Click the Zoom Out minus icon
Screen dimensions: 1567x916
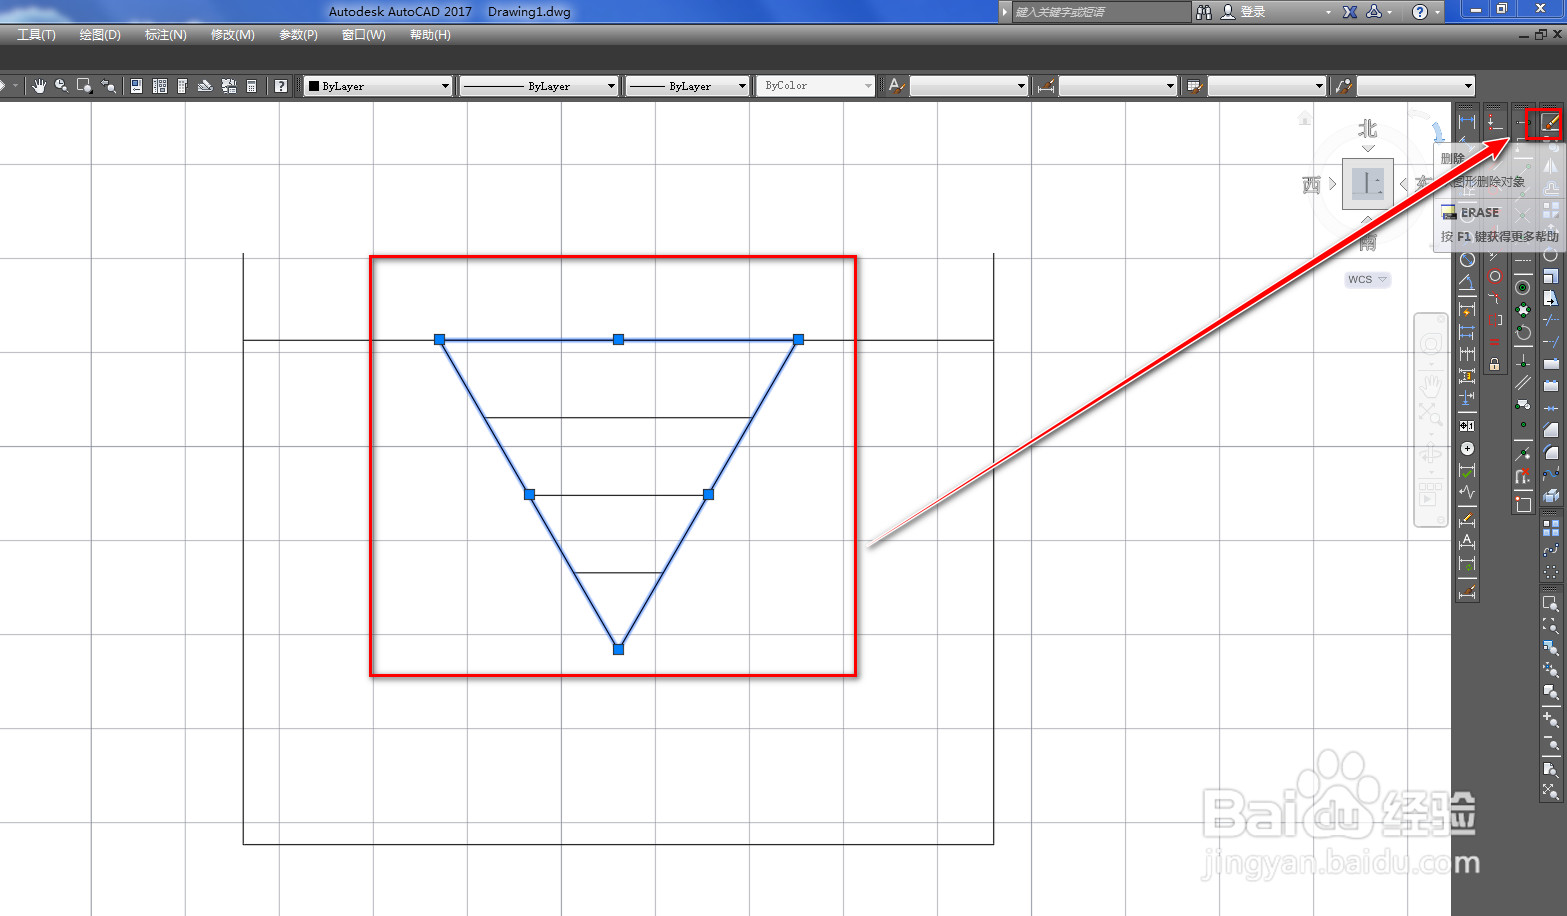(x=1550, y=745)
